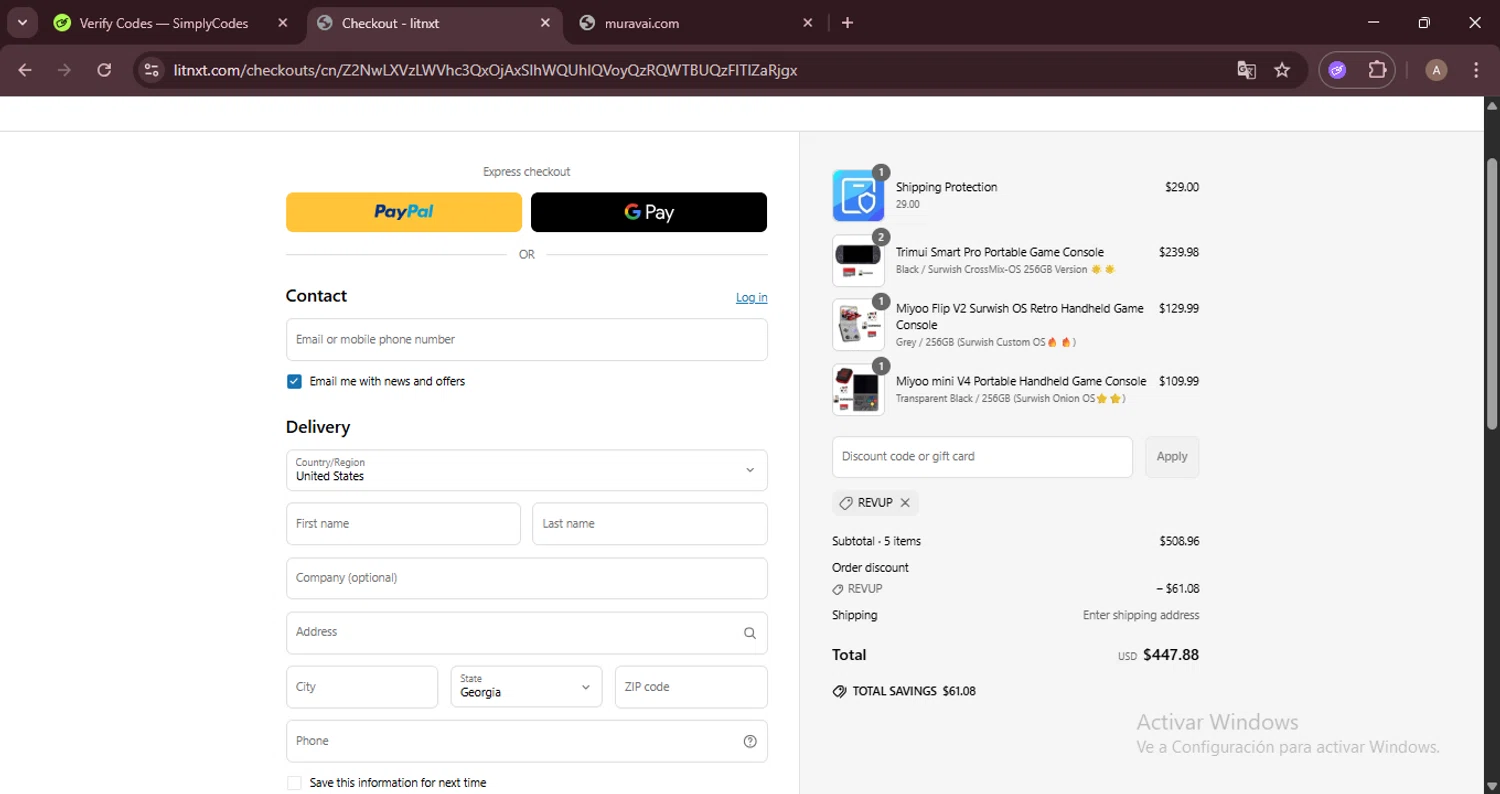1500x794 pixels.
Task: Open the tab search dropdown arrow
Action: (21, 22)
